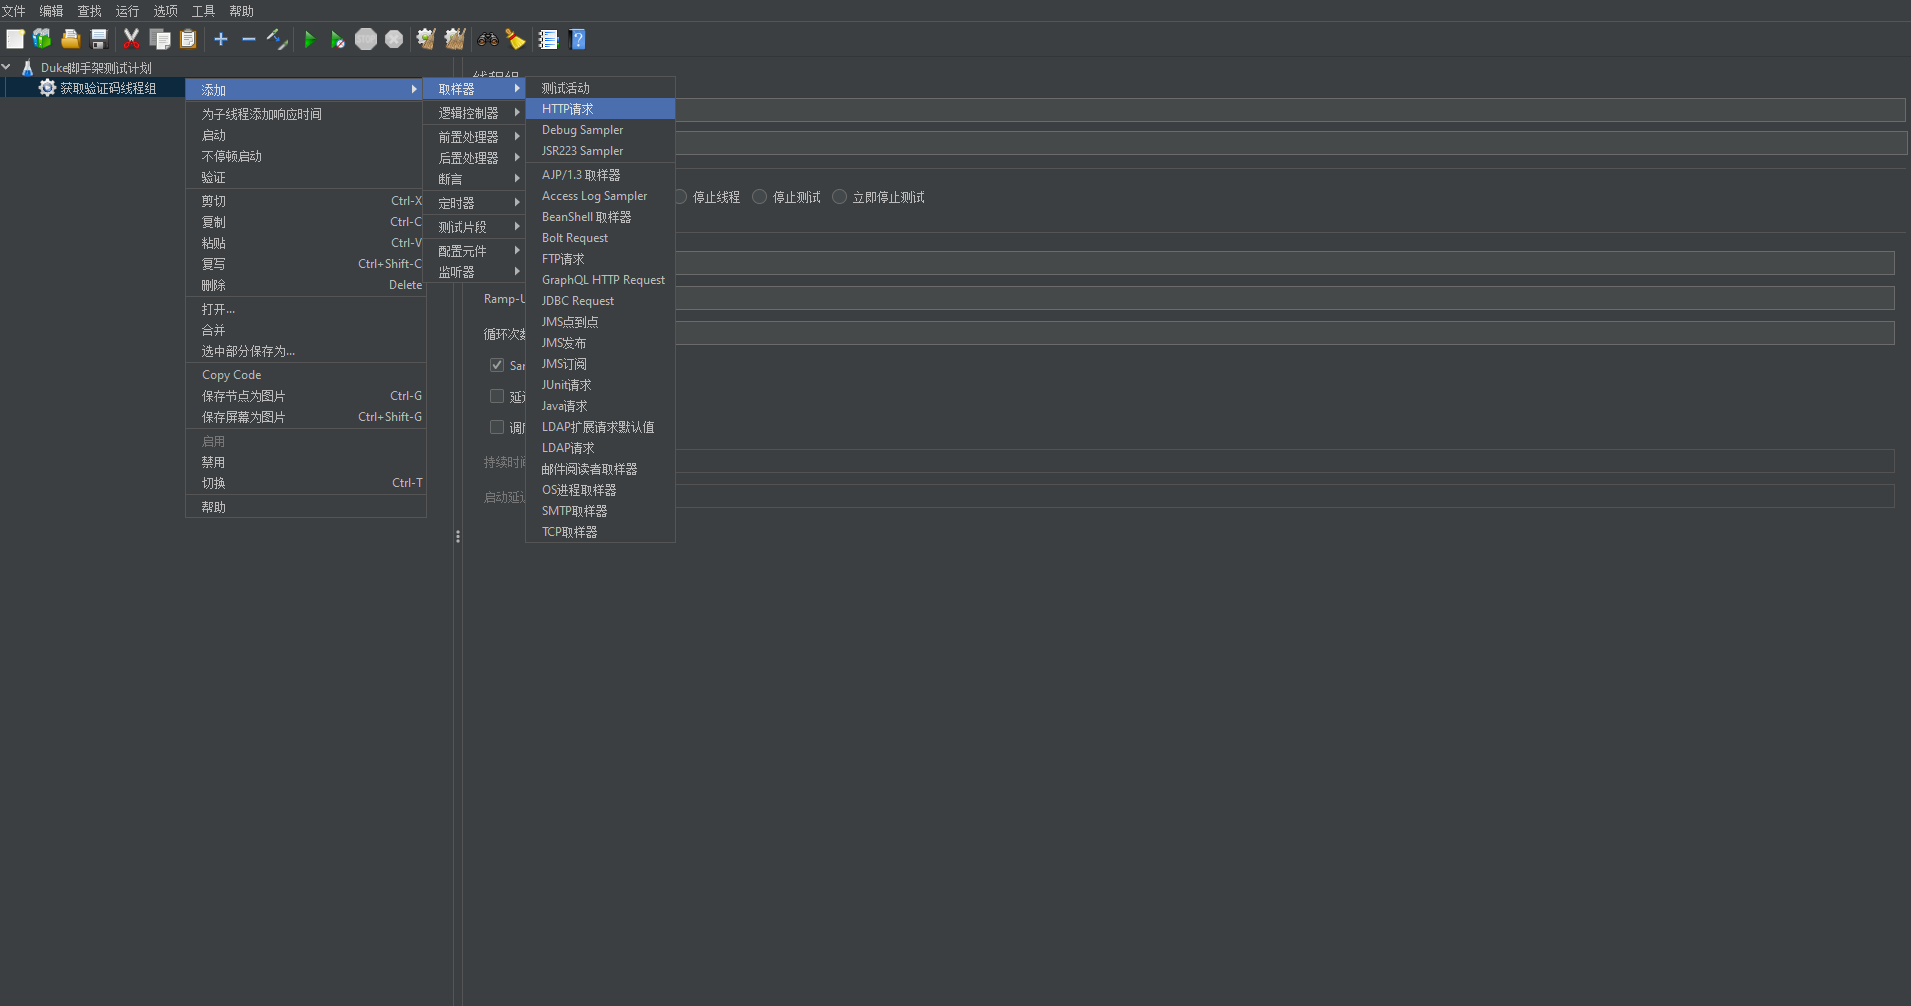Open the Templates icon in toolbar
Viewport: 1911px width, 1006px height.
[42, 39]
